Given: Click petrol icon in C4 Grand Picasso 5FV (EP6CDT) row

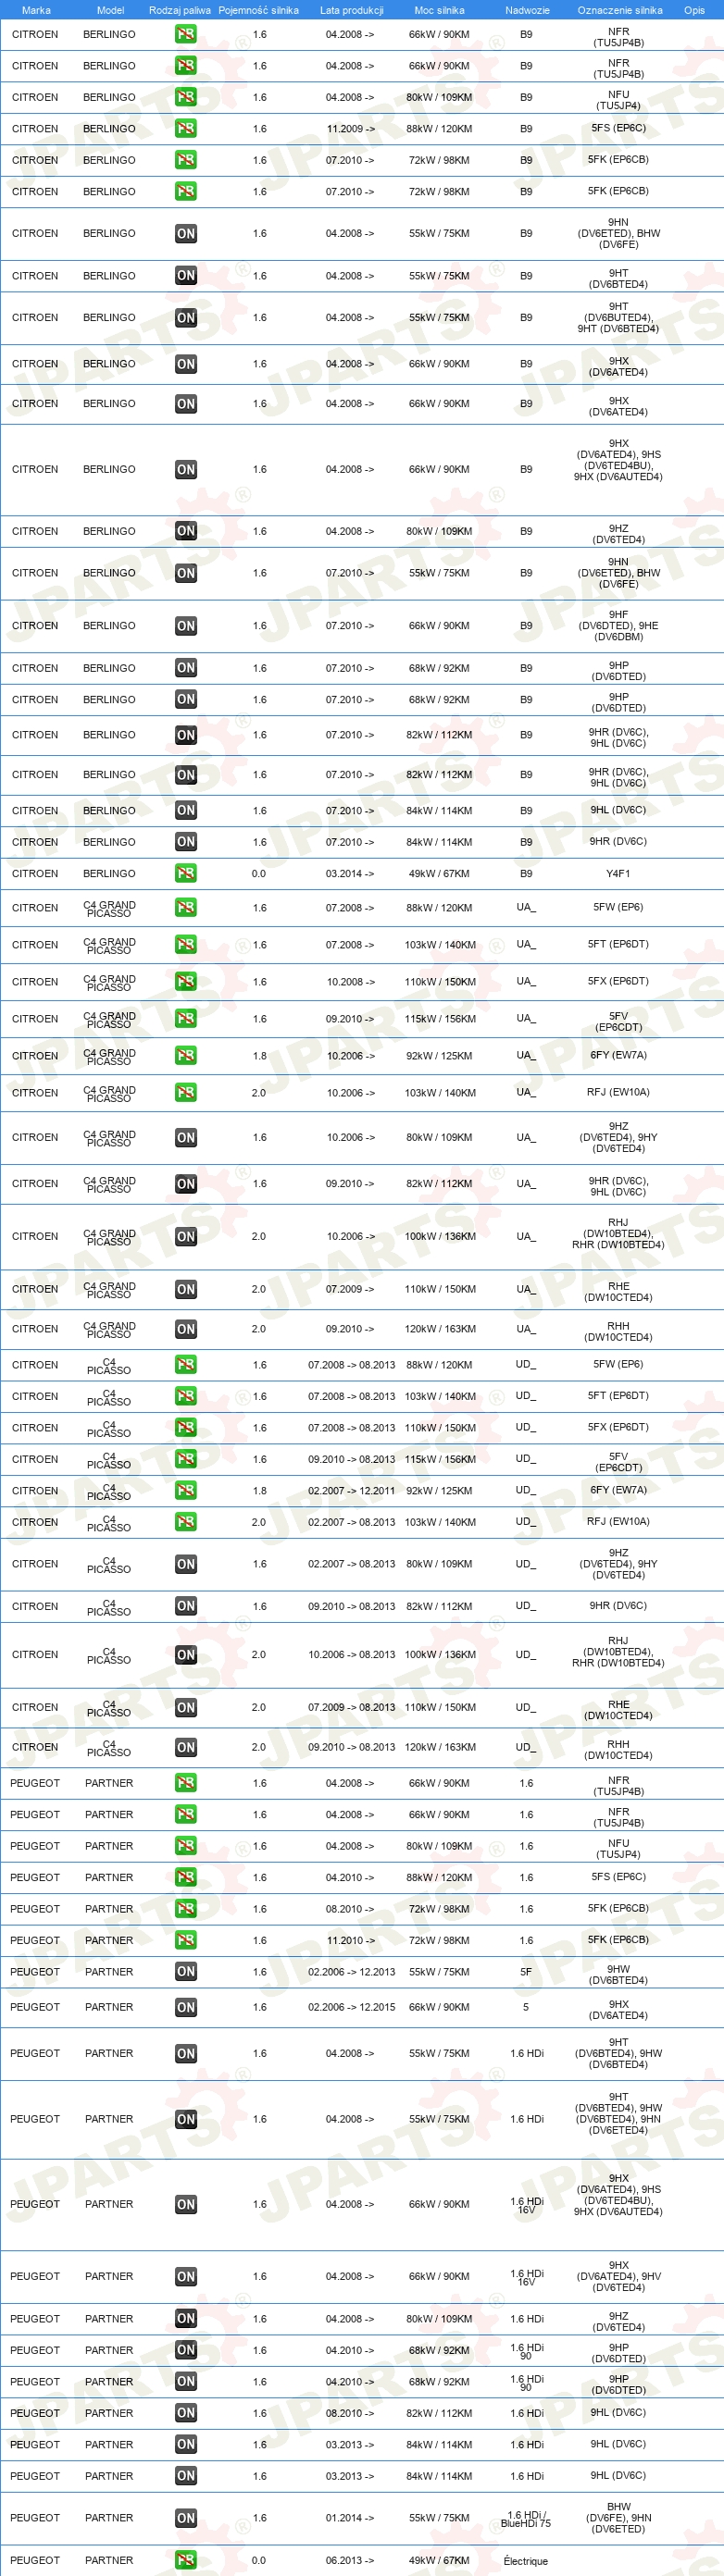Looking at the screenshot, I should (x=185, y=1018).
